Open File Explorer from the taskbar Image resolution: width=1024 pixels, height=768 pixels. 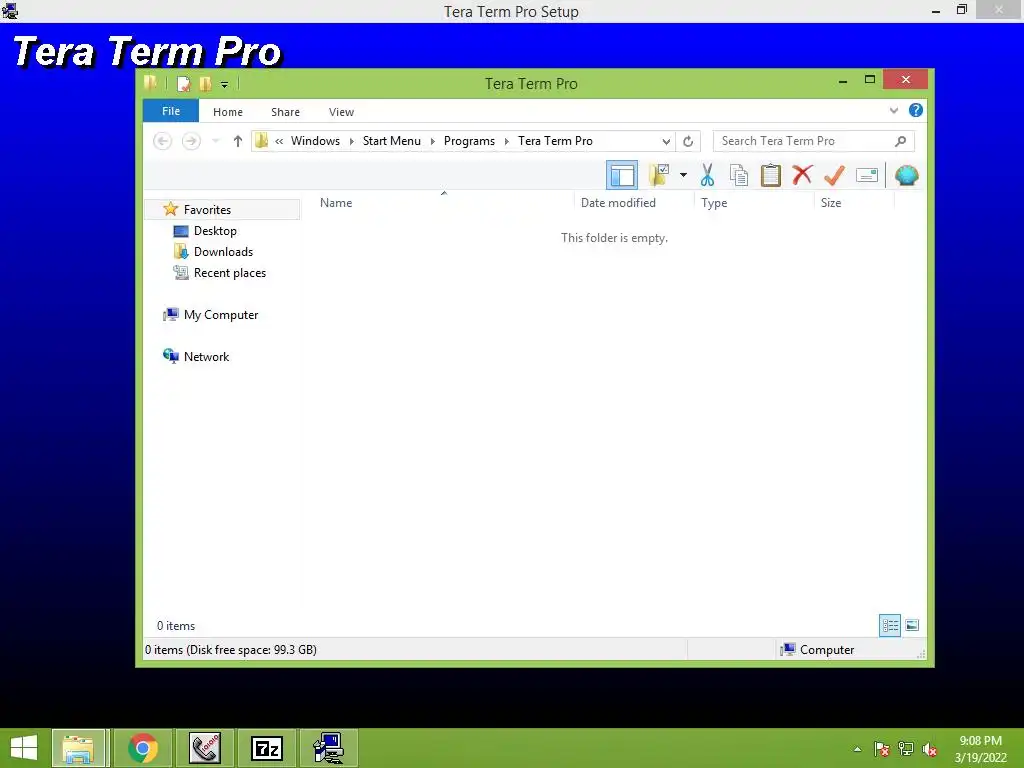(78, 748)
